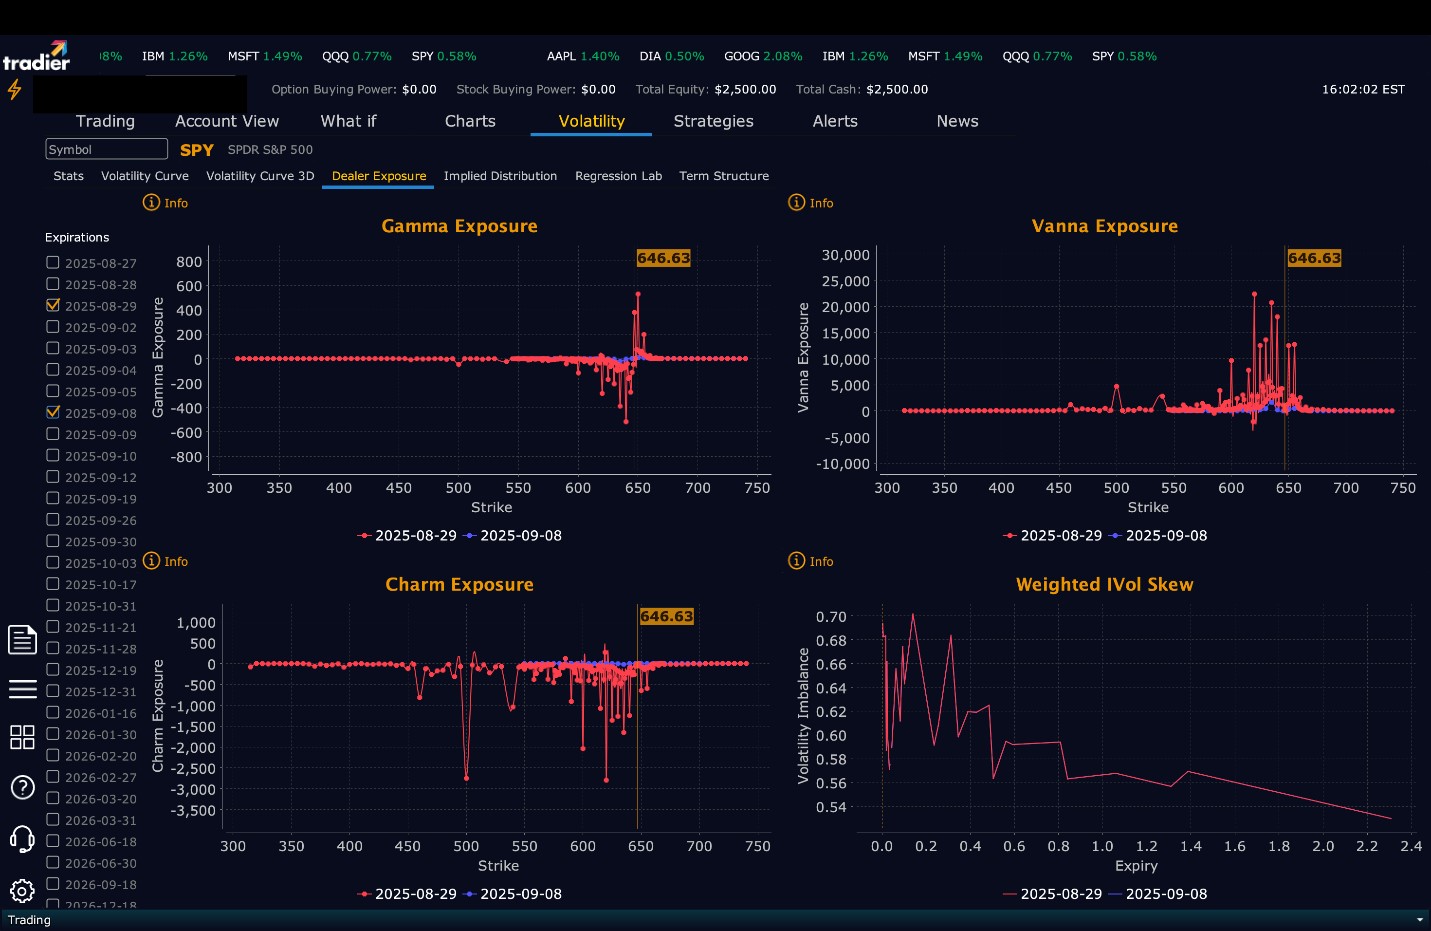The image size is (1431, 931).
Task: Toggle 2025-09-08 series in Vanna Exposure legend
Action: tap(1158, 535)
